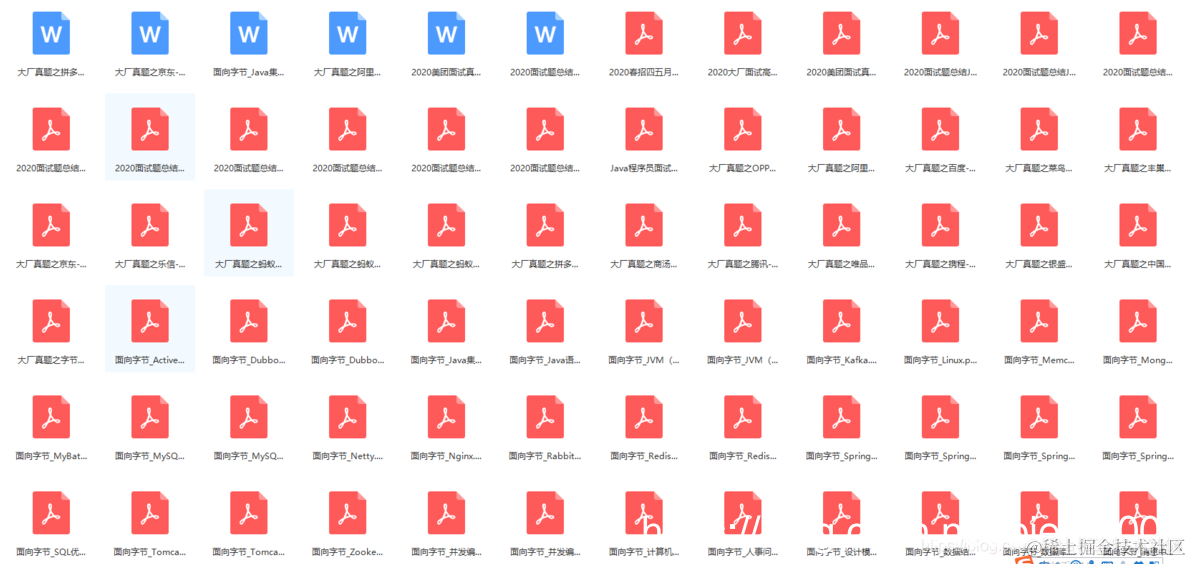The height and width of the screenshot is (564, 1192).
Task: Select the PDF 2020大厂面试高...
Action: (x=743, y=33)
